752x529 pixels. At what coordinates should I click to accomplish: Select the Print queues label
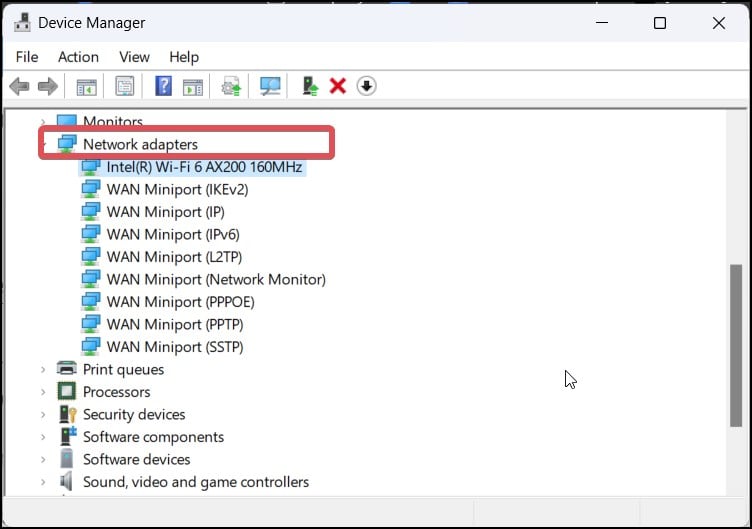pyautogui.click(x=123, y=369)
